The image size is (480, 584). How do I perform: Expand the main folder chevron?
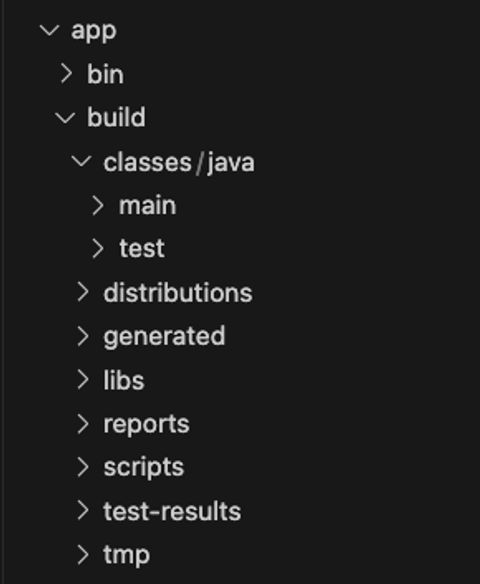click(x=98, y=206)
